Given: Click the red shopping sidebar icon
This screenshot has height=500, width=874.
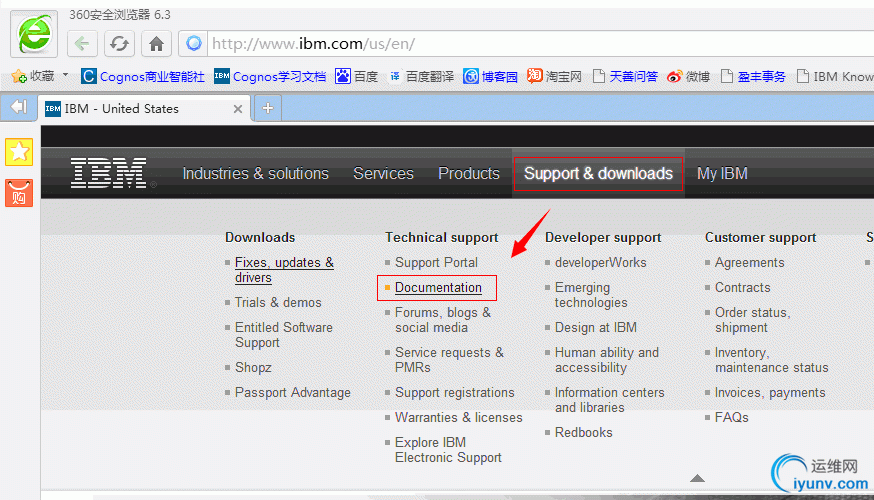Looking at the screenshot, I should pyautogui.click(x=19, y=193).
